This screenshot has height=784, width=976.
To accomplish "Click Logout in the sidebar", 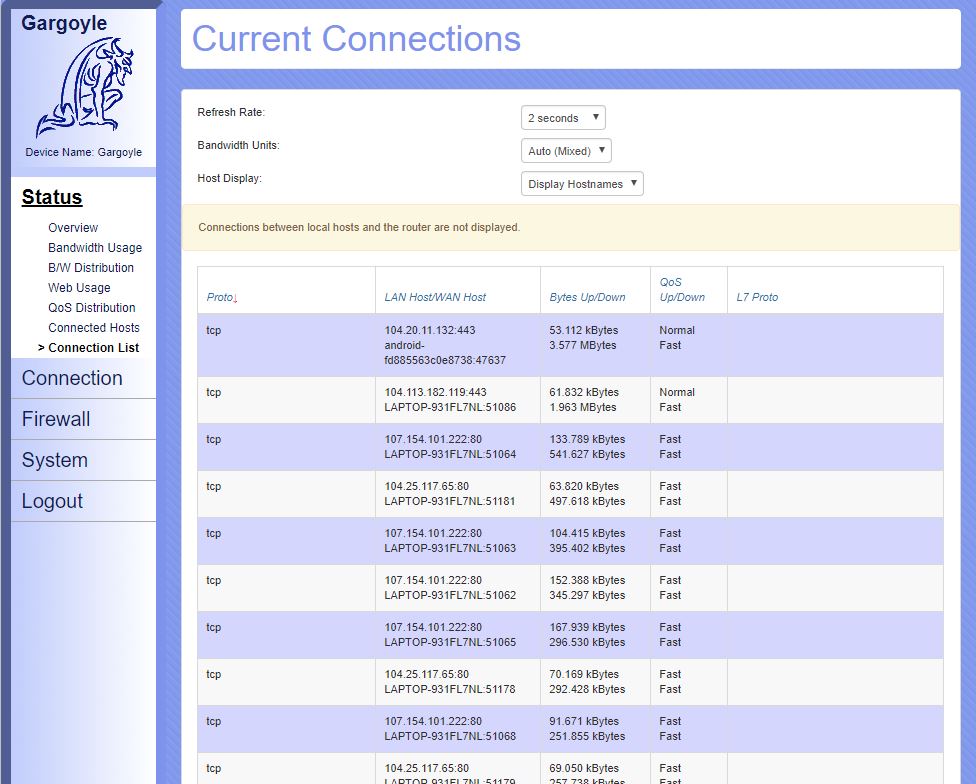I will coord(52,501).
